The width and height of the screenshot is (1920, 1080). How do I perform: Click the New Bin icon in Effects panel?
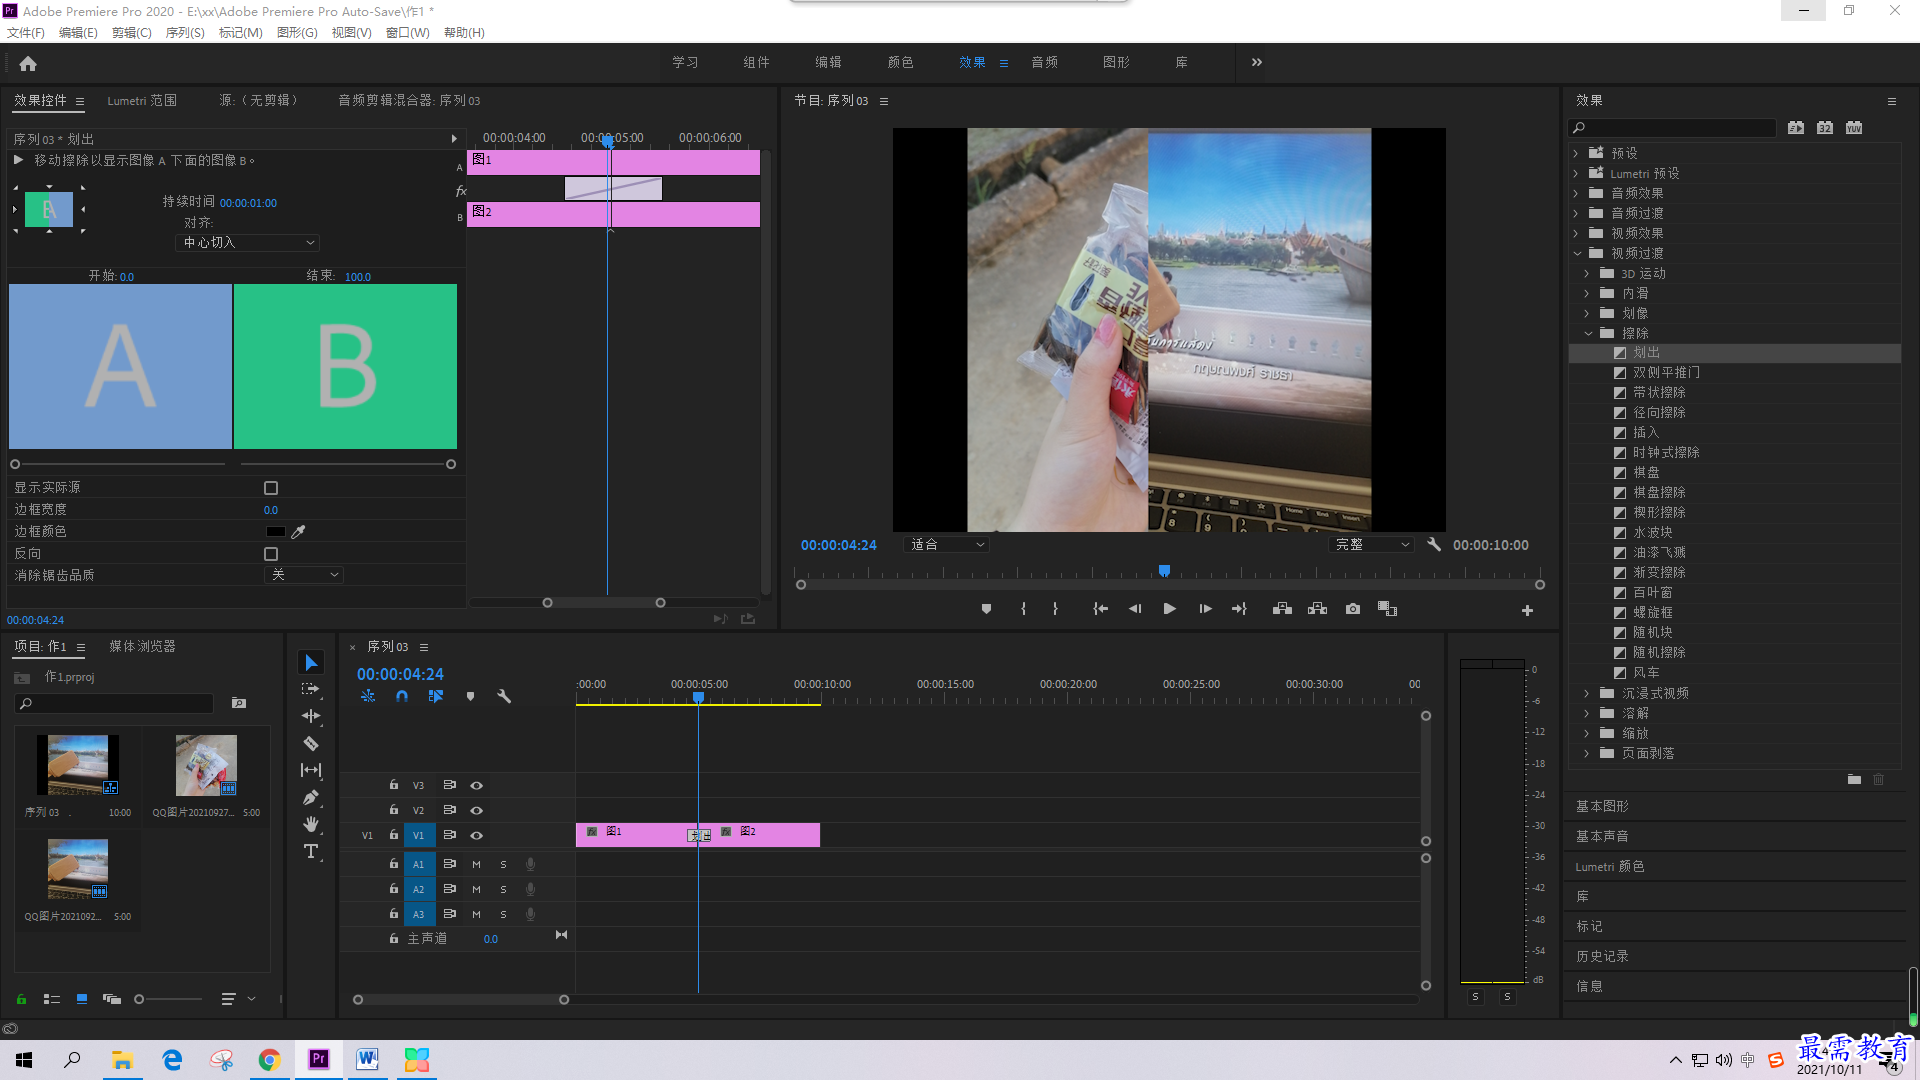pos(1854,780)
